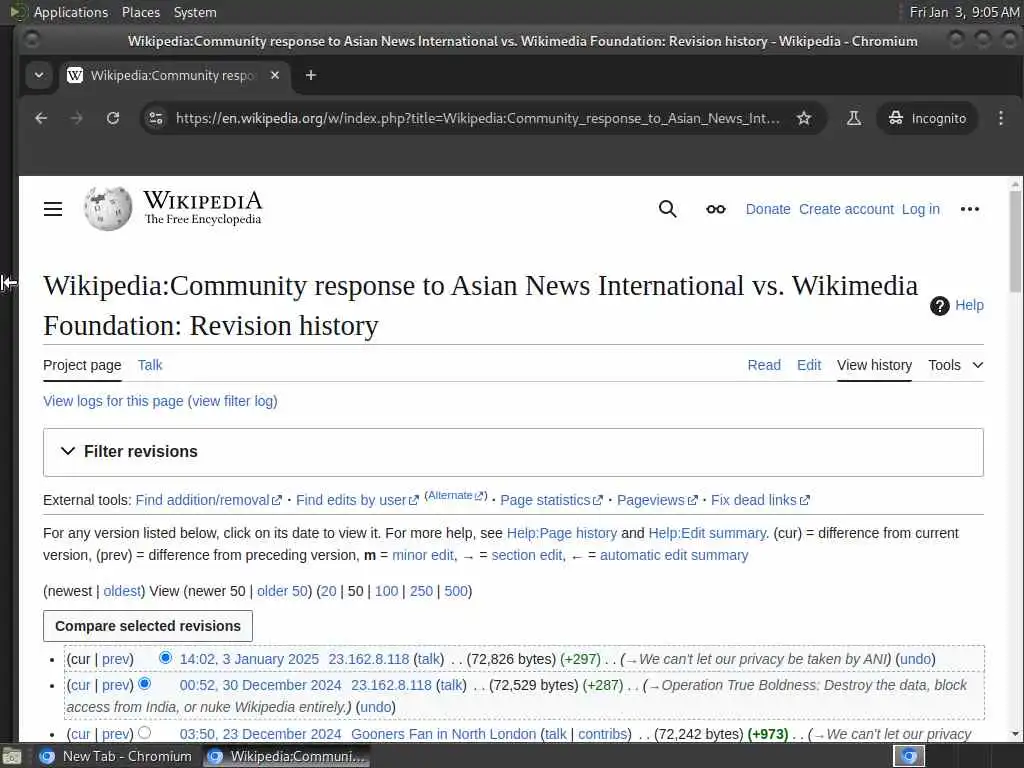The image size is (1024, 768).
Task: Open the Alternate external tool link
Action: pos(455,496)
